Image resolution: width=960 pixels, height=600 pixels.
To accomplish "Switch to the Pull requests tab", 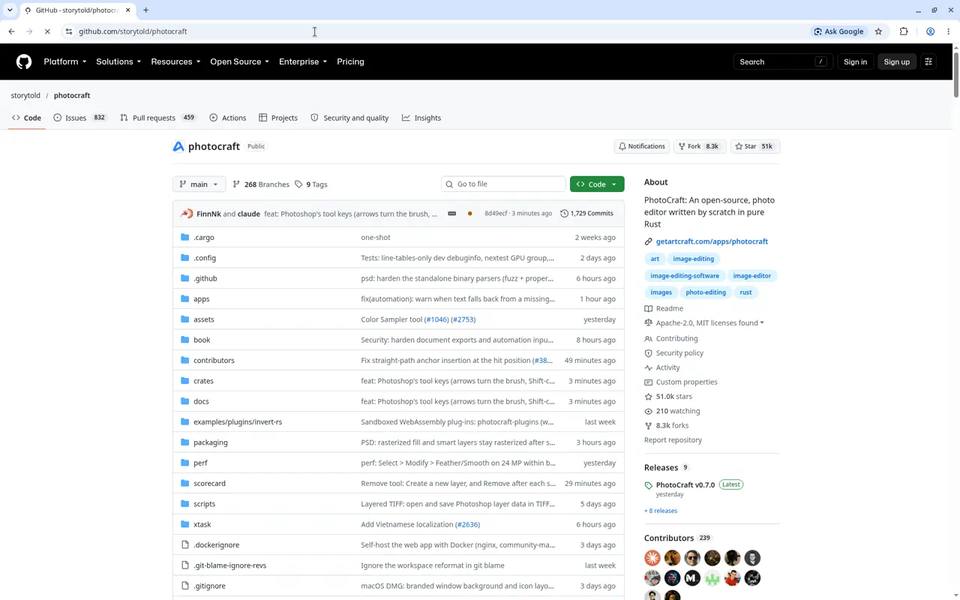I will (158, 118).
